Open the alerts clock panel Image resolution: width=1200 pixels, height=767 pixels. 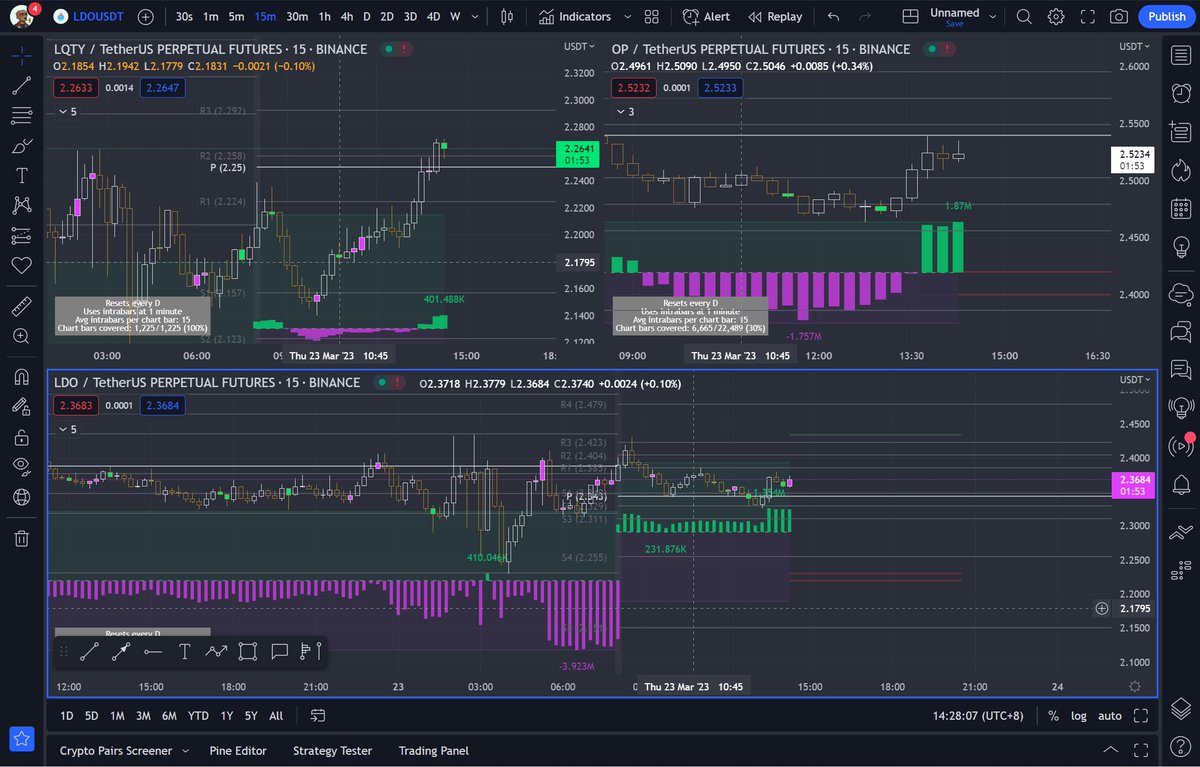tap(1180, 93)
